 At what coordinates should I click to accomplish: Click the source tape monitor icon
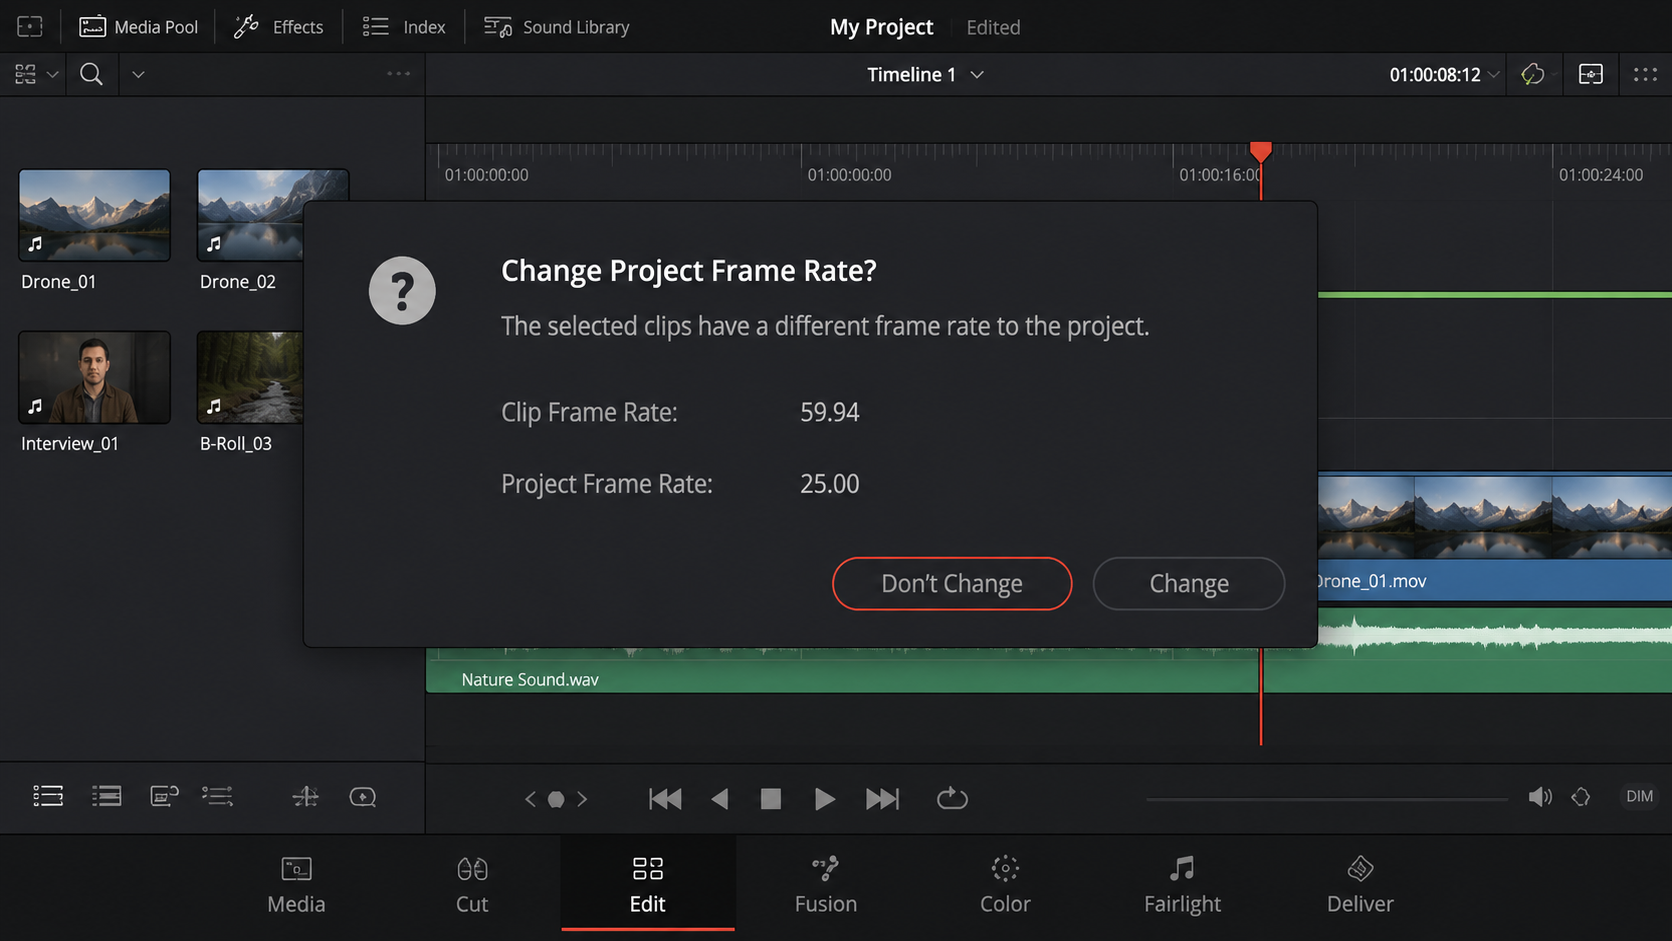pyautogui.click(x=164, y=796)
